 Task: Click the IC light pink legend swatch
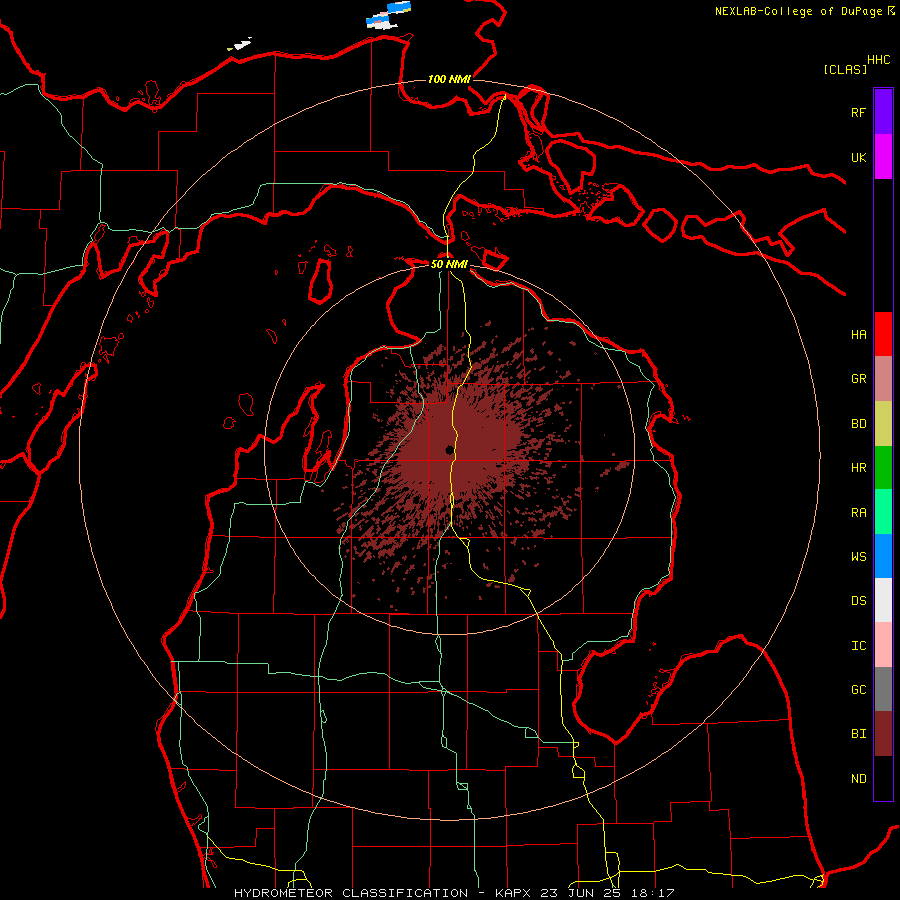tap(883, 645)
